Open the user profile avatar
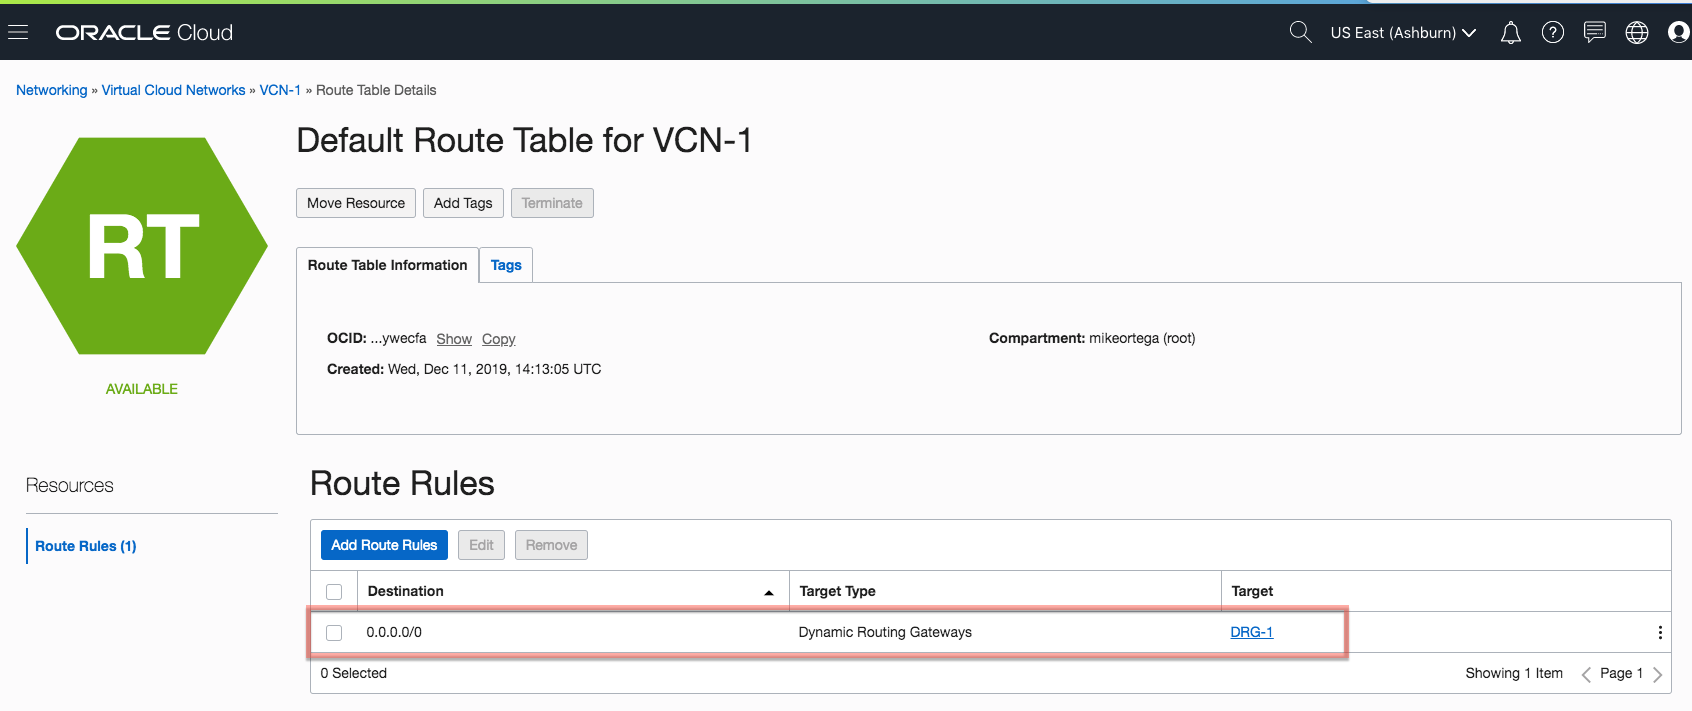 [x=1678, y=33]
